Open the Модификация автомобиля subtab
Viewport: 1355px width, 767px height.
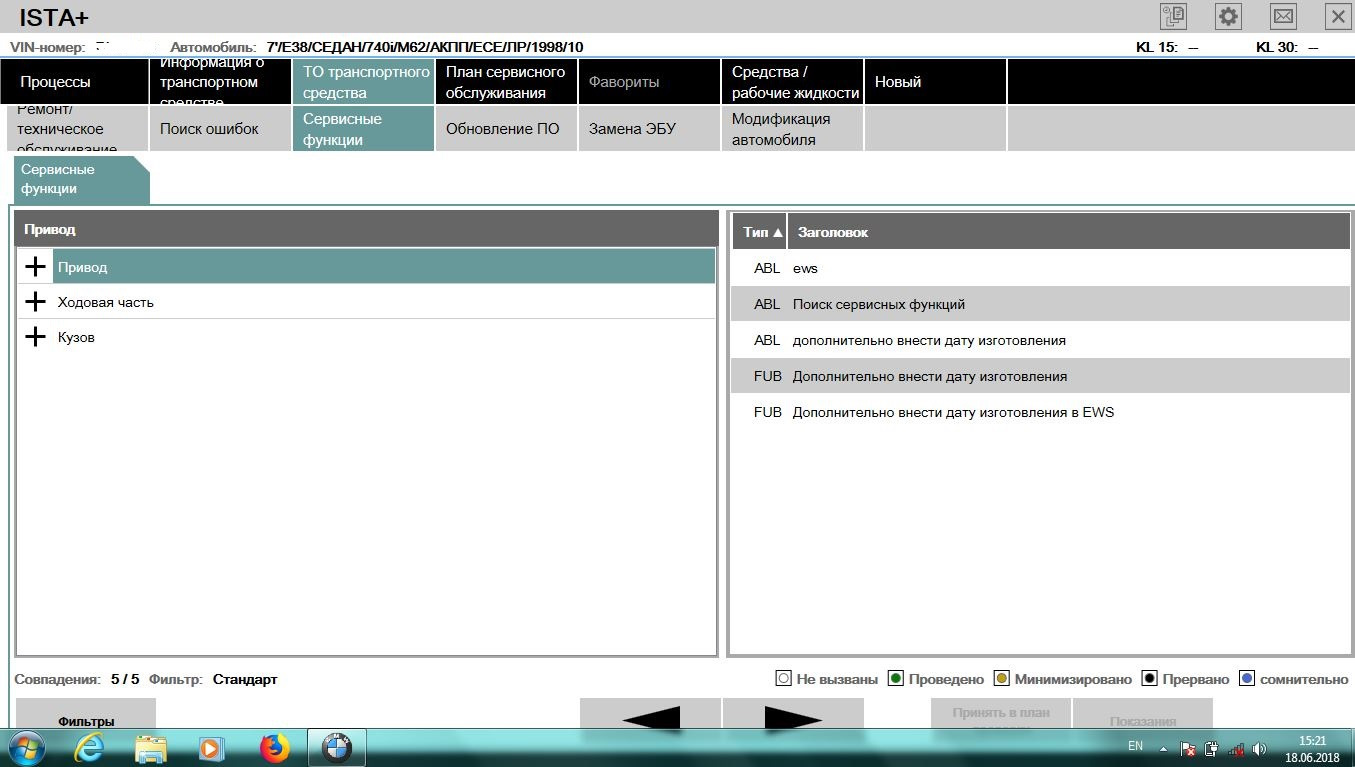pyautogui.click(x=792, y=129)
